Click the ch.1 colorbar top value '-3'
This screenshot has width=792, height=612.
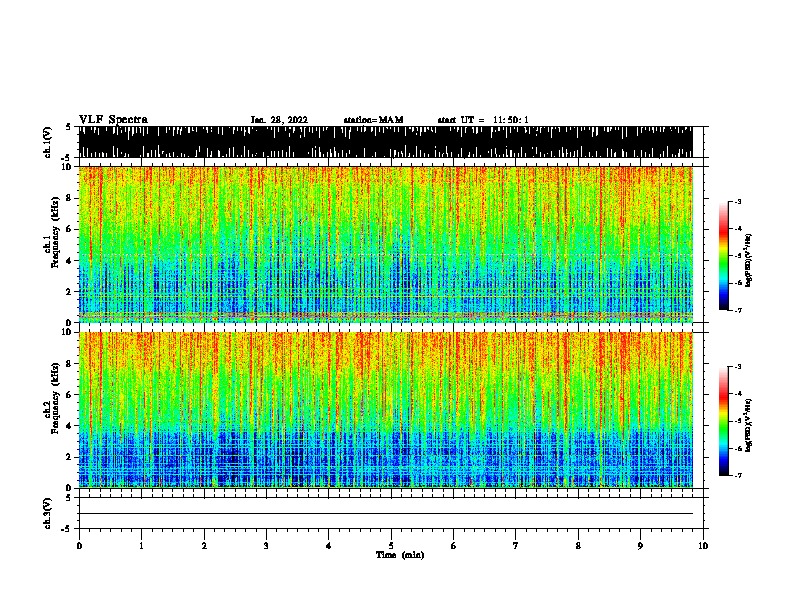coord(738,201)
